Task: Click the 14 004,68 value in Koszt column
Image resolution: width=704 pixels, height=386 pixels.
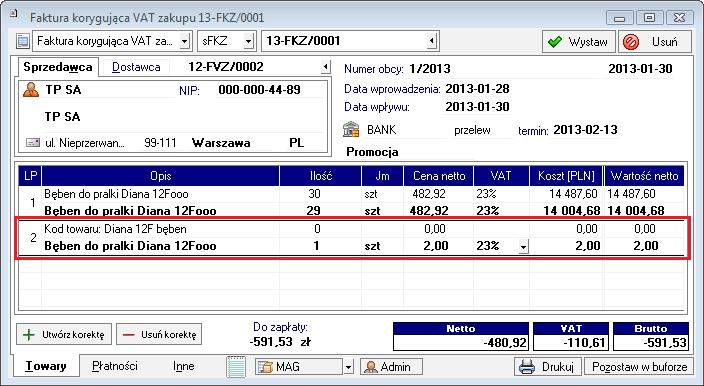Action: point(571,211)
